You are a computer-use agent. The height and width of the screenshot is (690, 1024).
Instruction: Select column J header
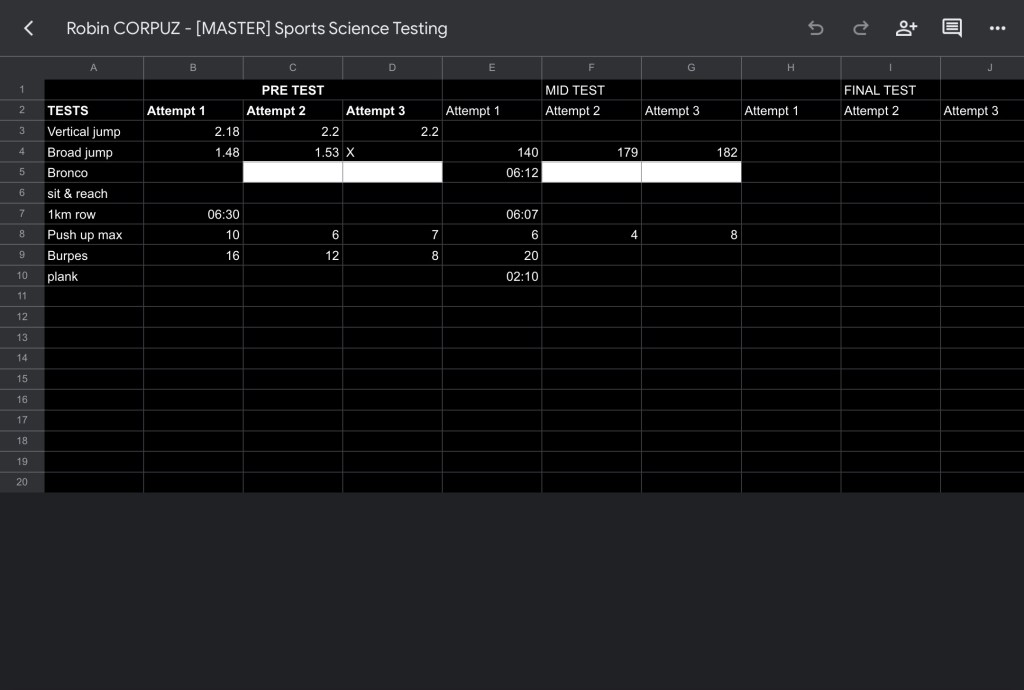pos(988,68)
